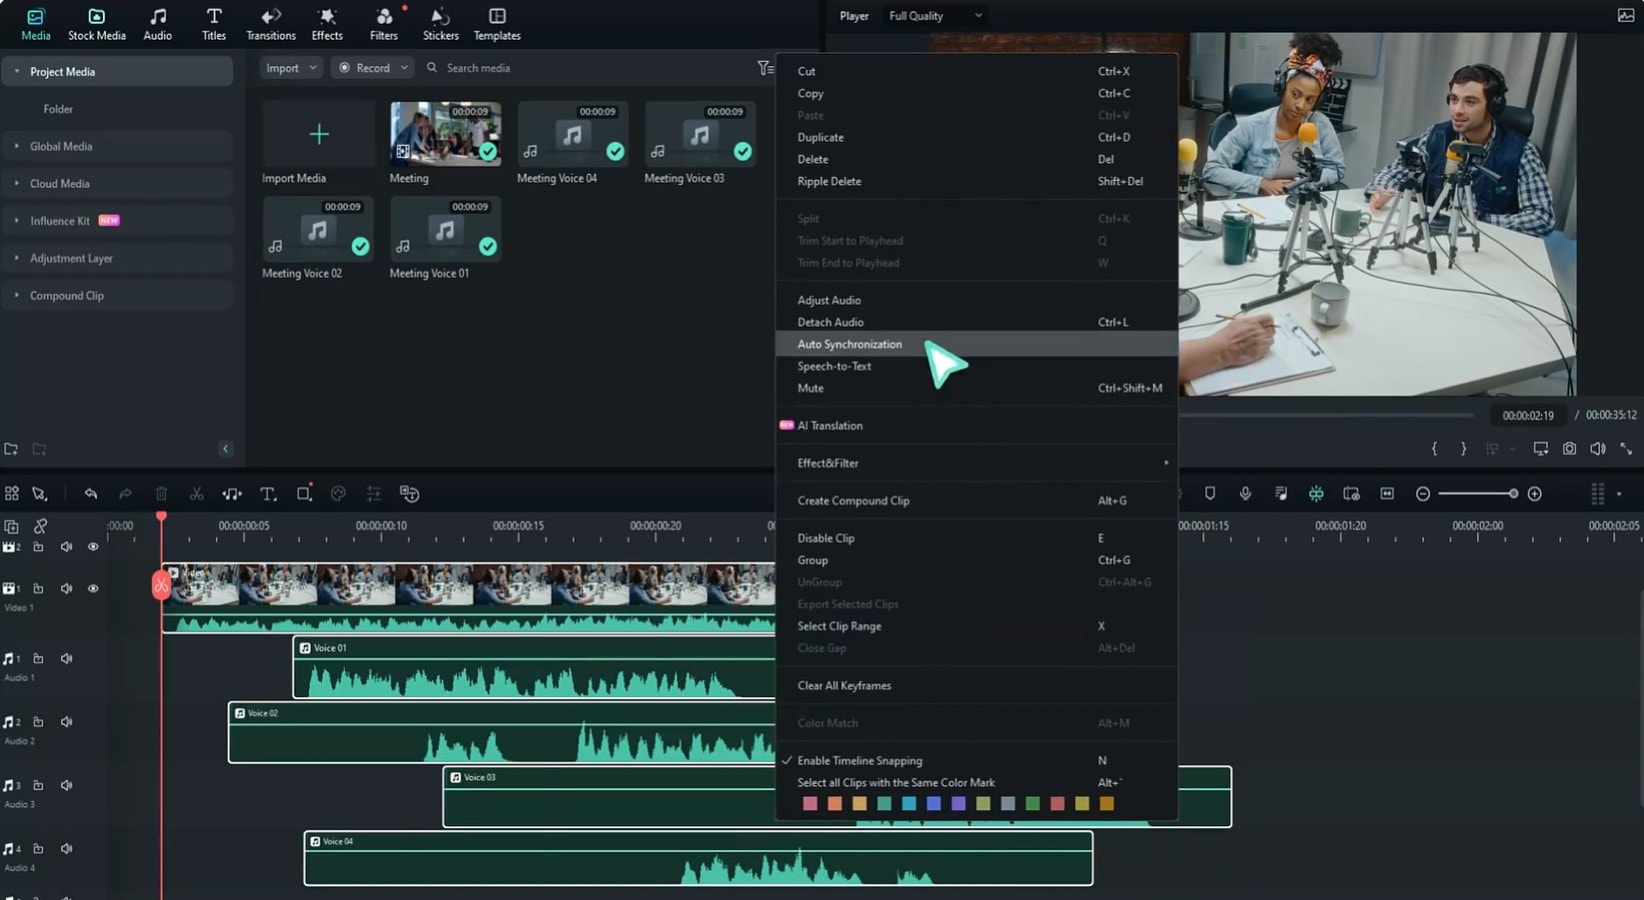The width and height of the screenshot is (1644, 900).
Task: Click the mark out curly brace icon
Action: coord(1463,449)
